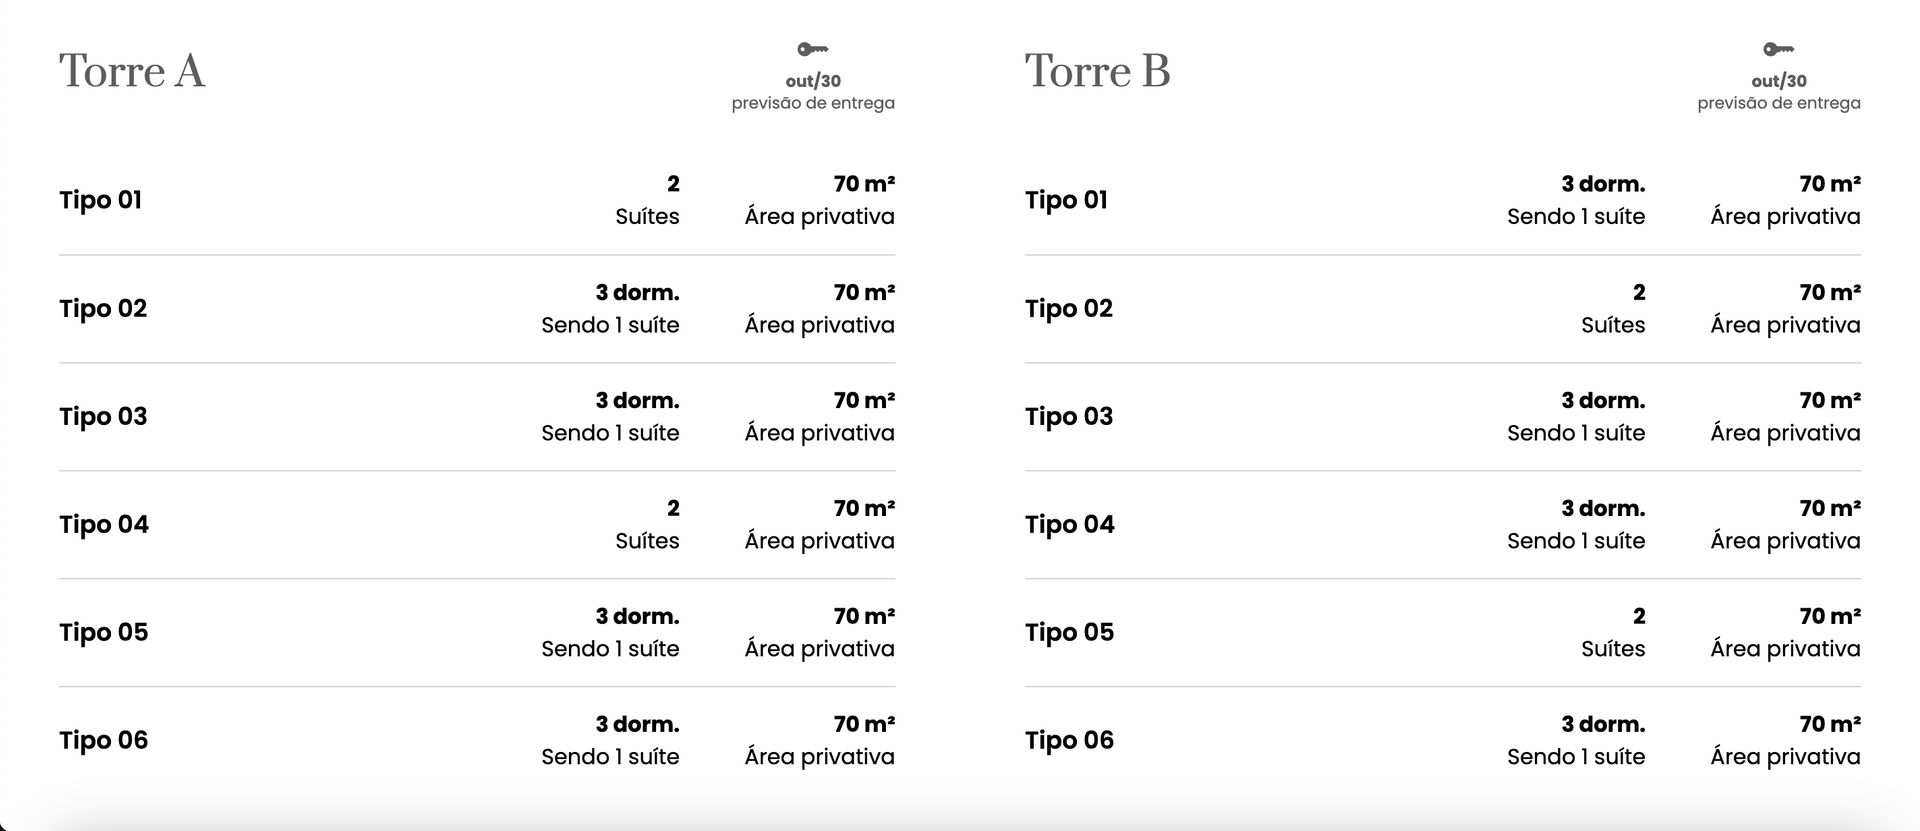Select the Torre B heading
This screenshot has width=1920, height=831.
click(x=1097, y=71)
